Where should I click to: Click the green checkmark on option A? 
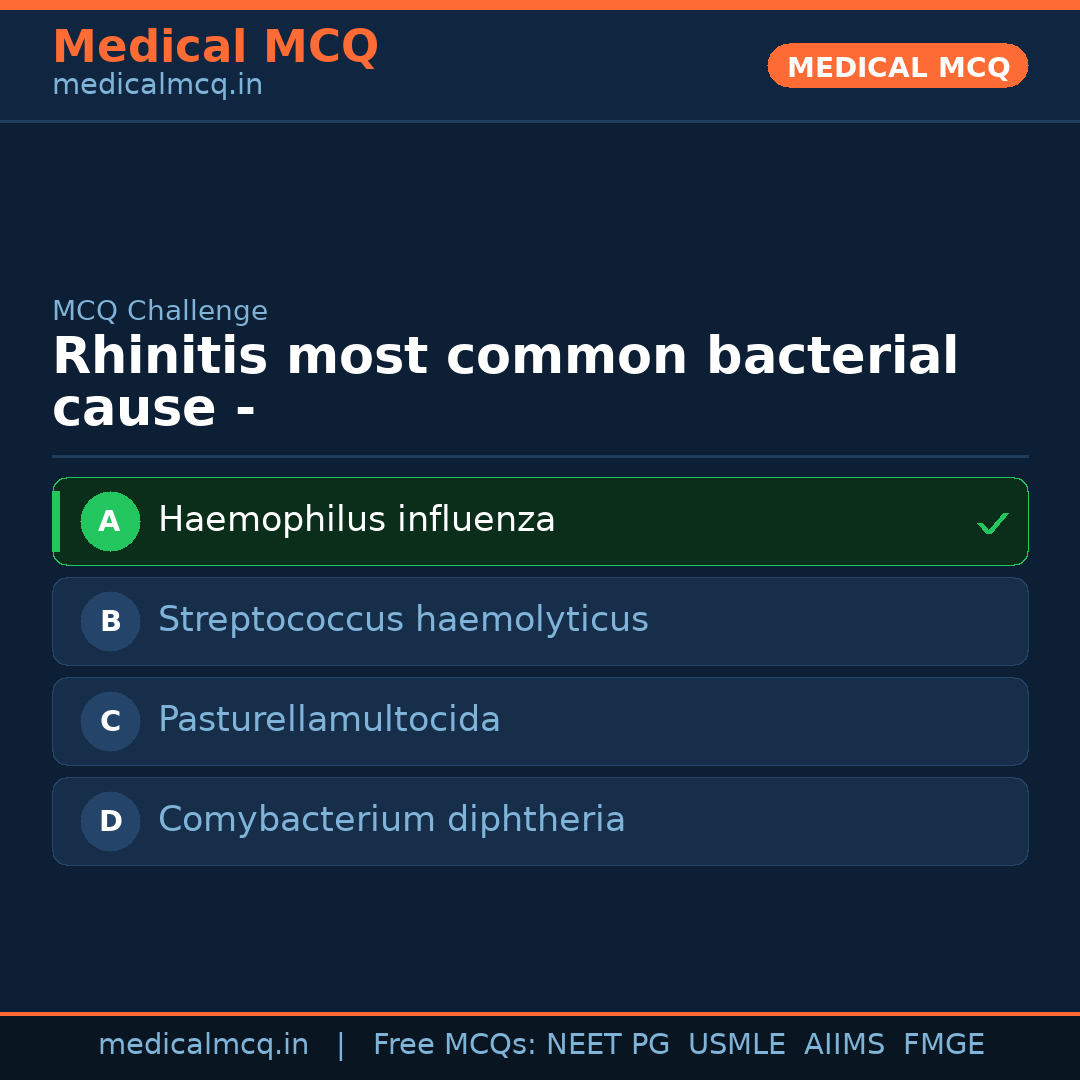point(992,523)
